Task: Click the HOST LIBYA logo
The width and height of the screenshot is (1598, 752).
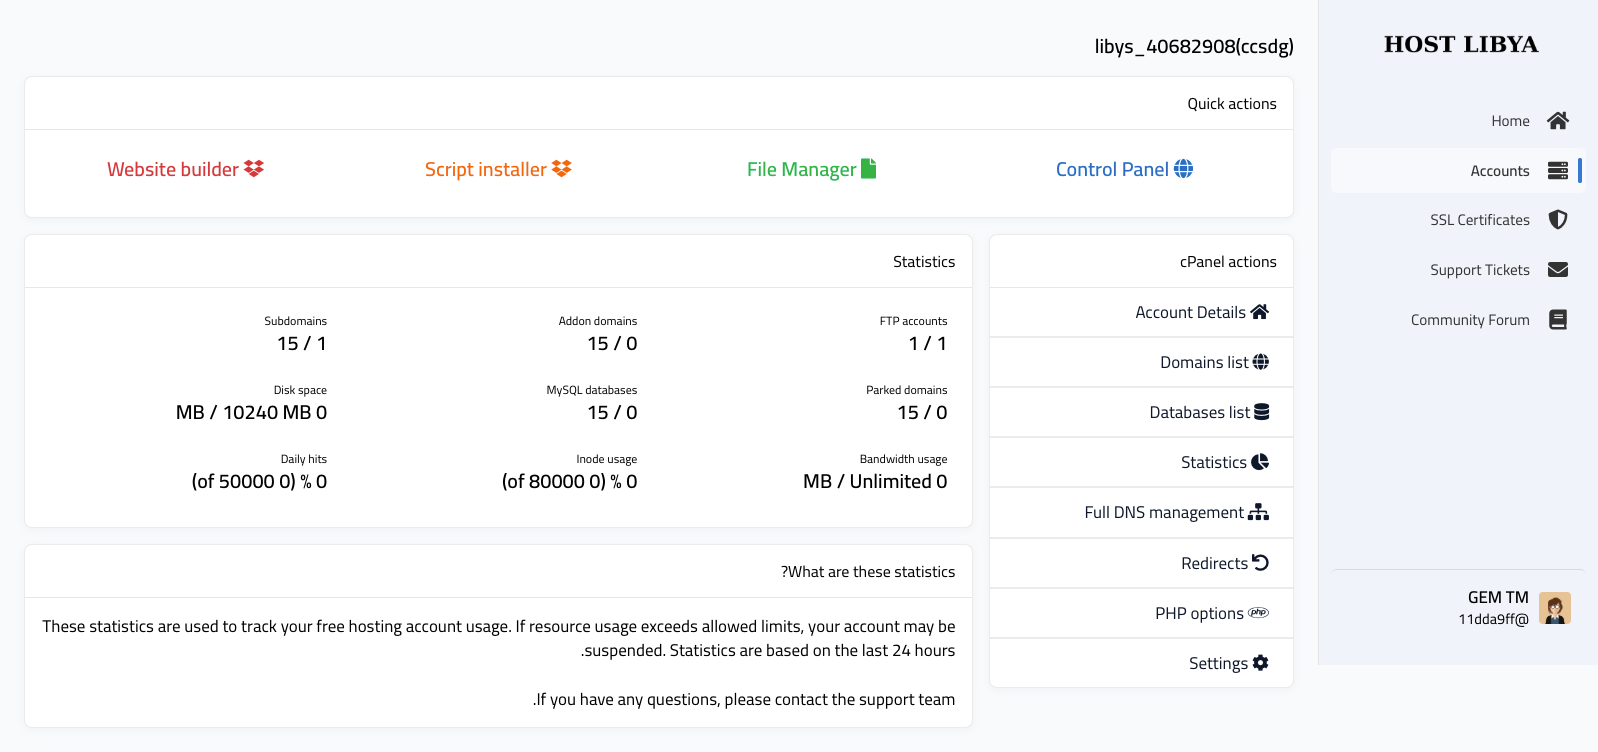Action: pyautogui.click(x=1460, y=45)
